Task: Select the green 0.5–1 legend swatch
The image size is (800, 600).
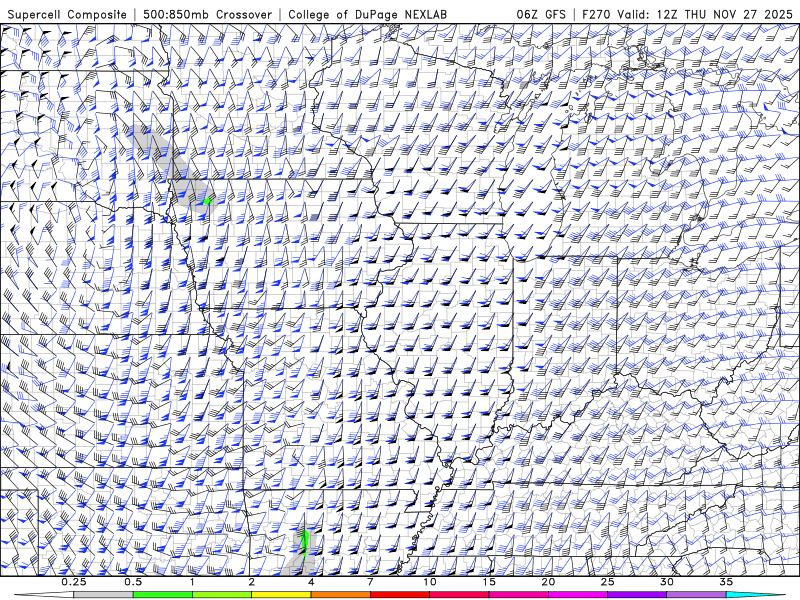Action: click(163, 595)
